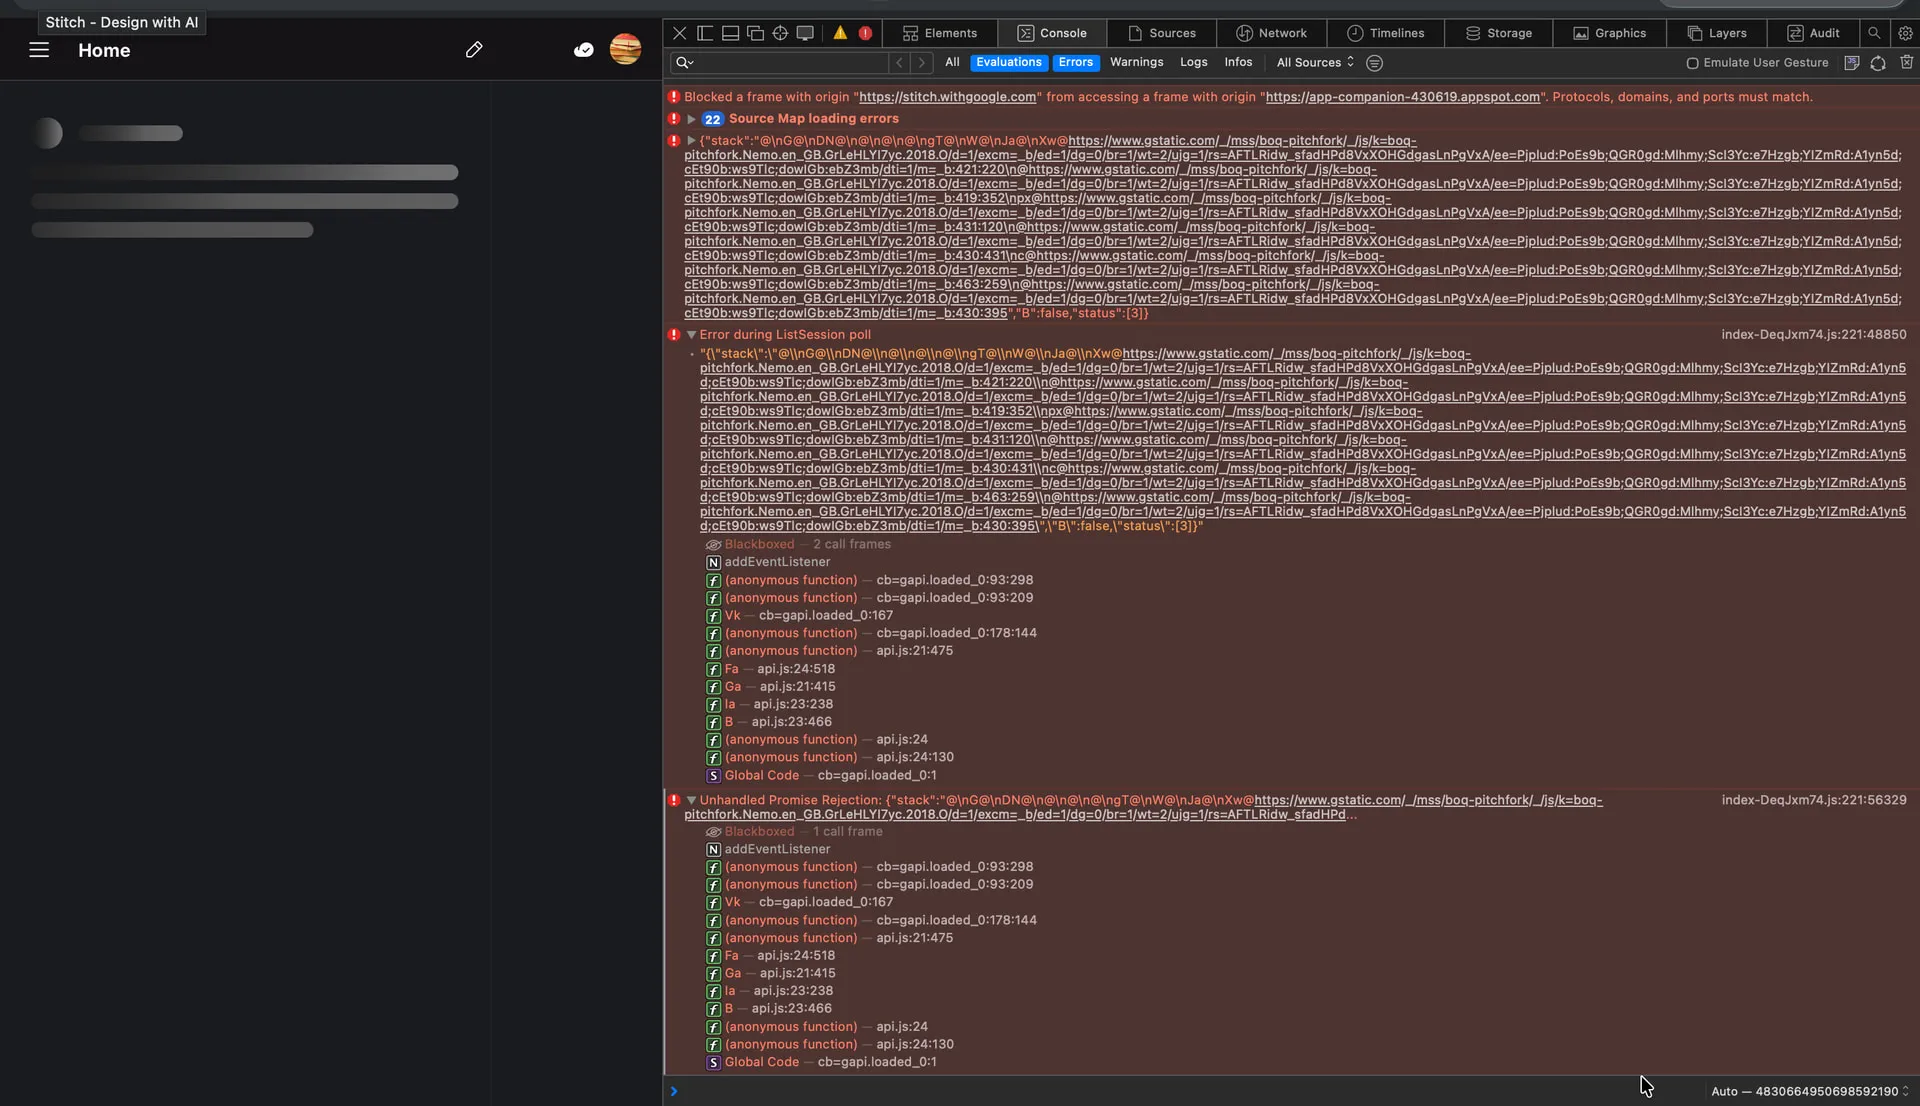This screenshot has height=1106, width=1920.
Task: Open the hamburger menu beside Home
Action: [x=39, y=50]
